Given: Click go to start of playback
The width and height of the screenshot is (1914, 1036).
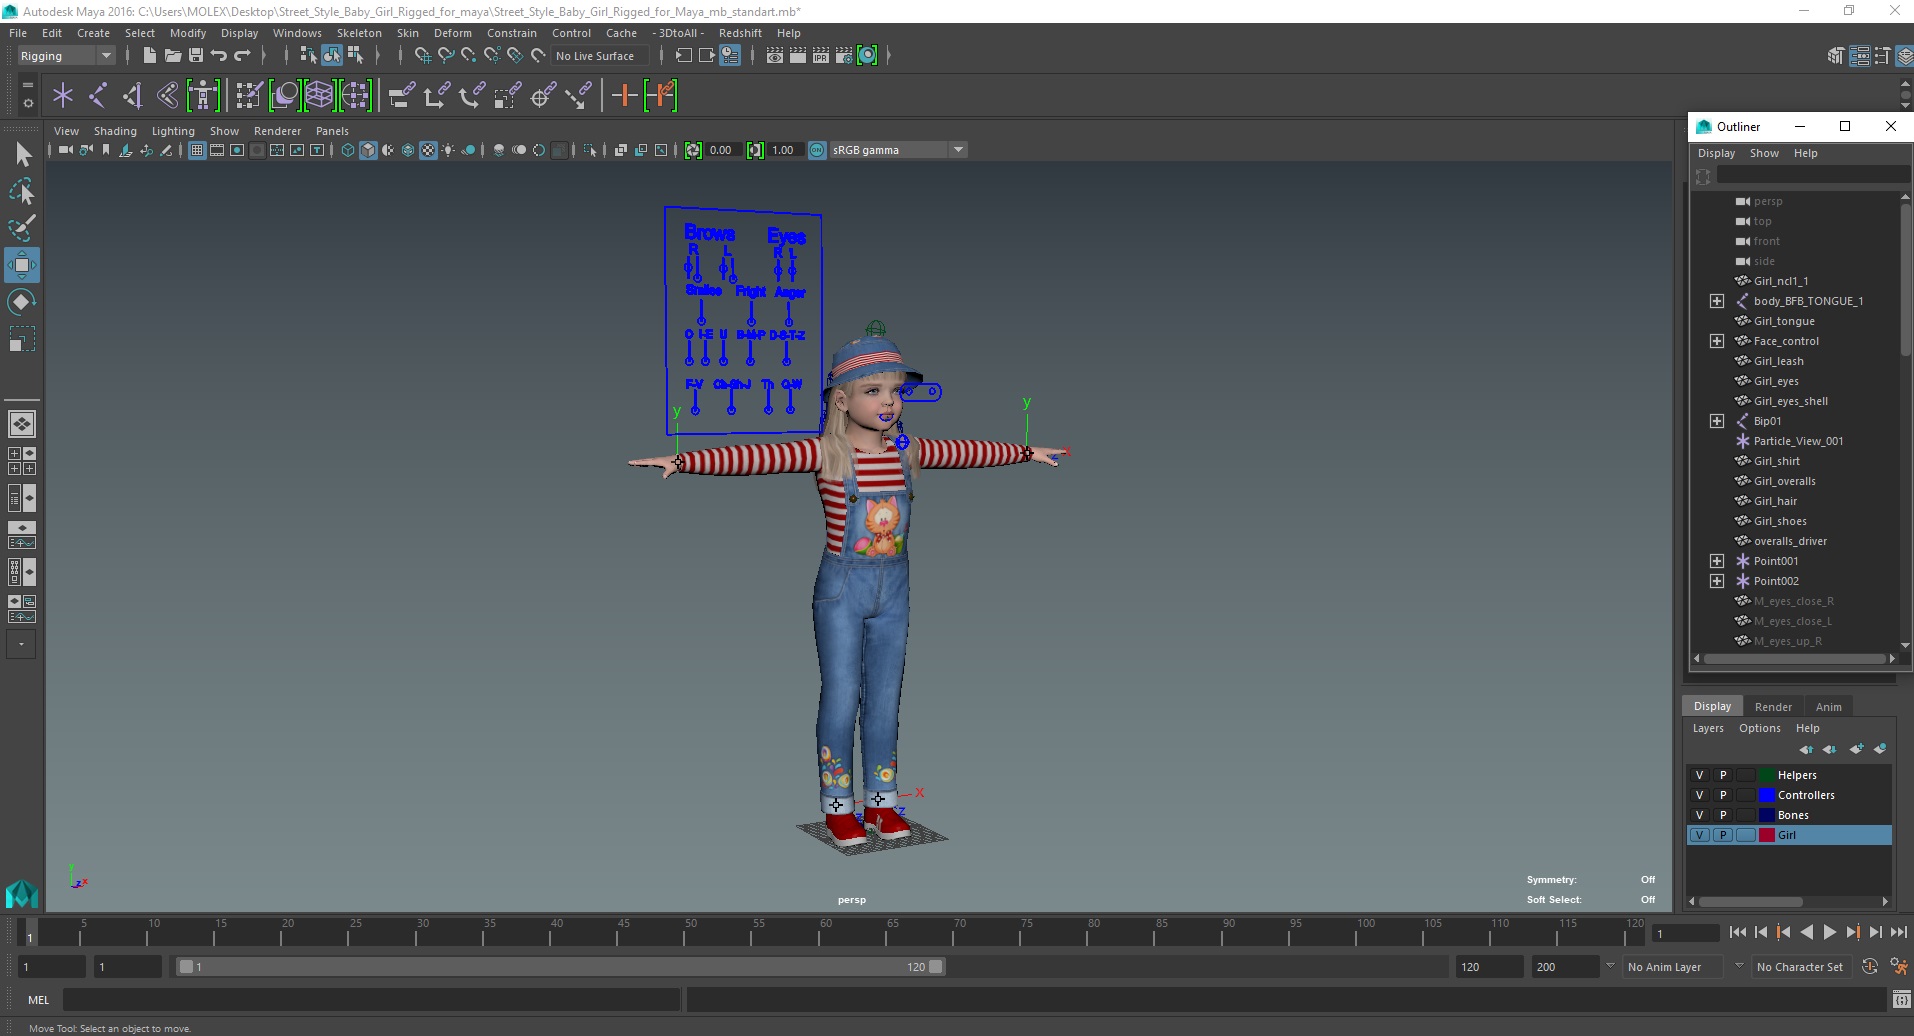Looking at the screenshot, I should (1738, 932).
